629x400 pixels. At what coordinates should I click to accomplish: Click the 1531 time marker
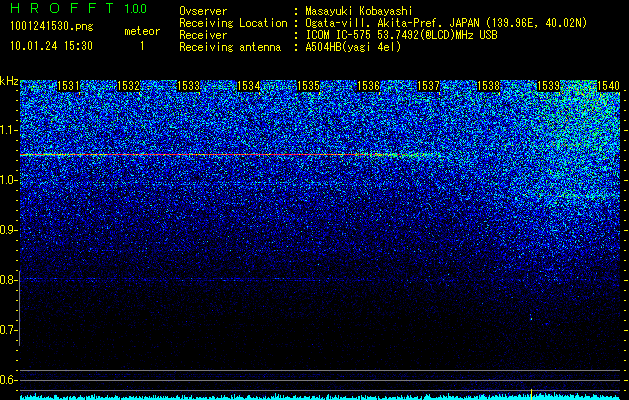point(68,86)
